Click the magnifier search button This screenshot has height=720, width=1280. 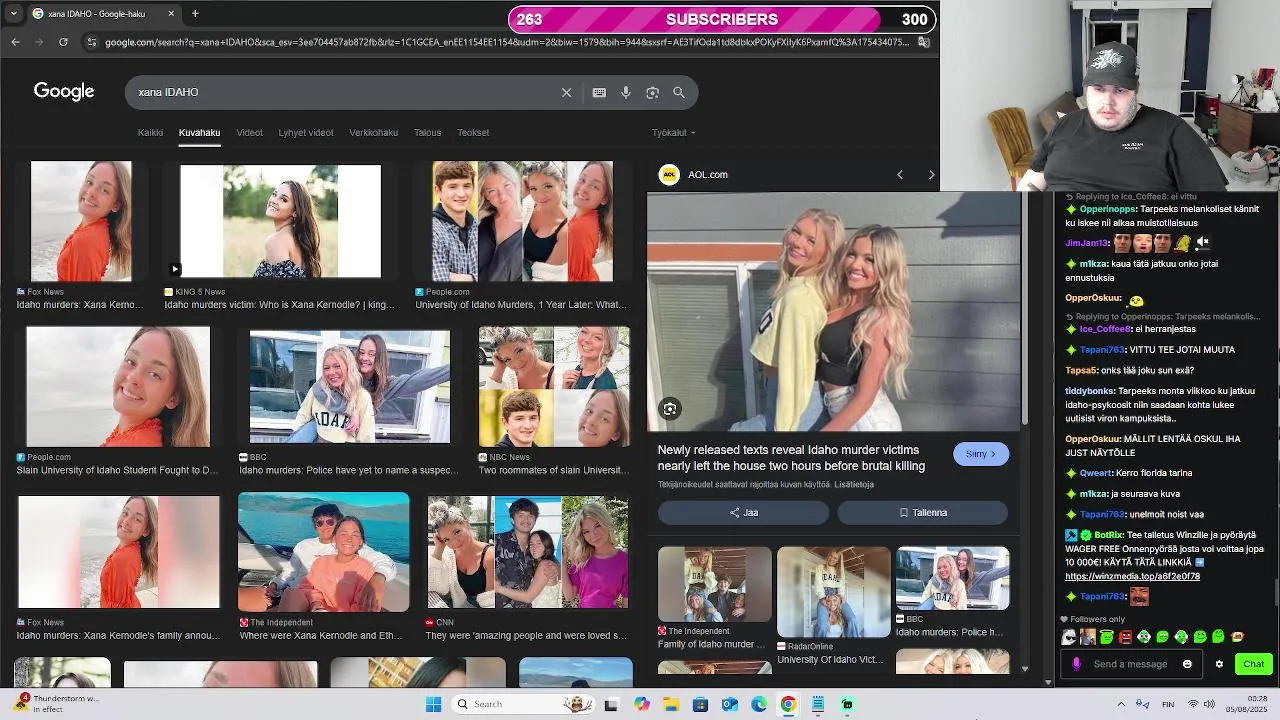coord(679,92)
